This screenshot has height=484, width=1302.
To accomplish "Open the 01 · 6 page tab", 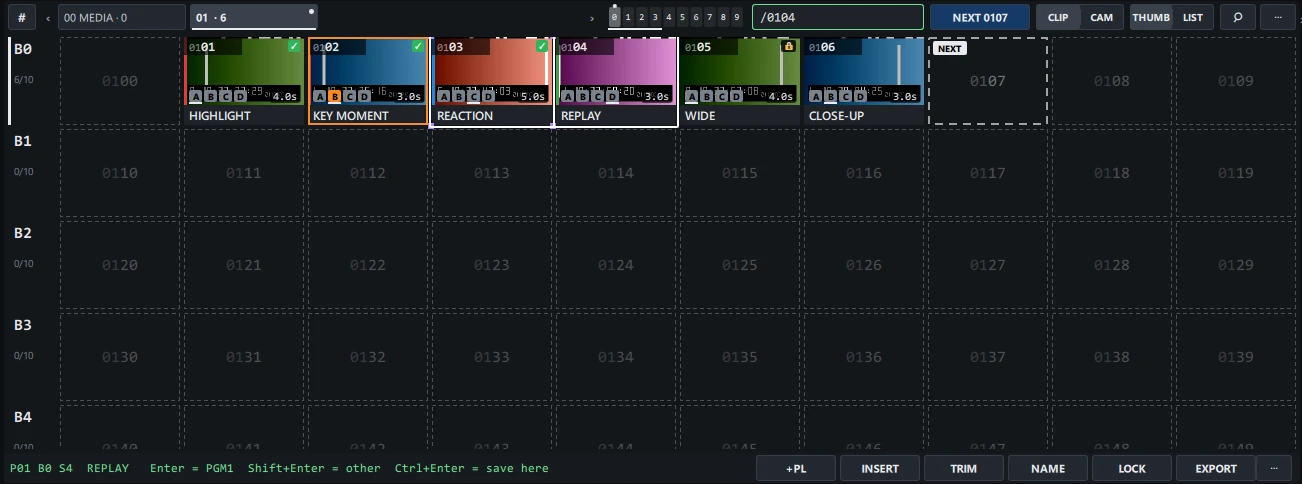I will [x=254, y=17].
